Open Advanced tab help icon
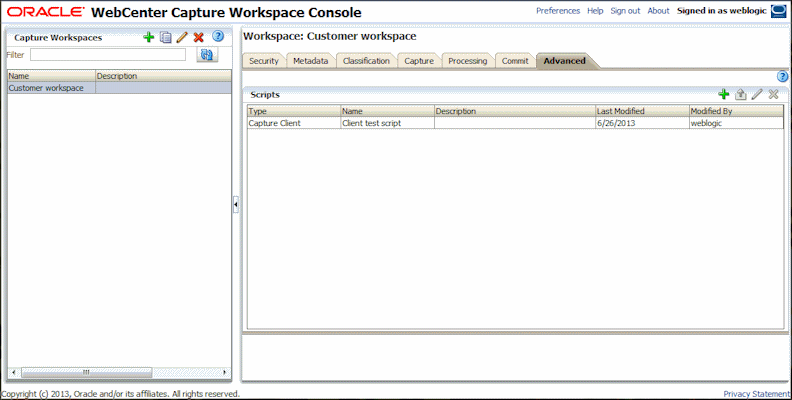The height and width of the screenshot is (400, 792). [x=782, y=77]
